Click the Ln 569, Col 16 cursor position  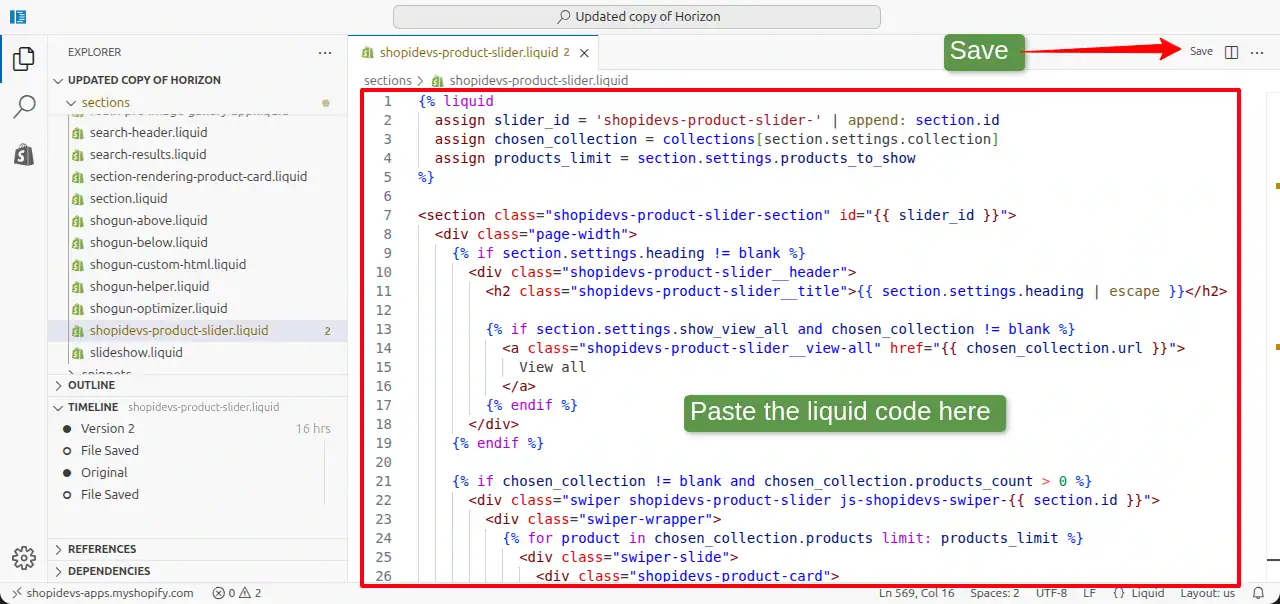917,593
